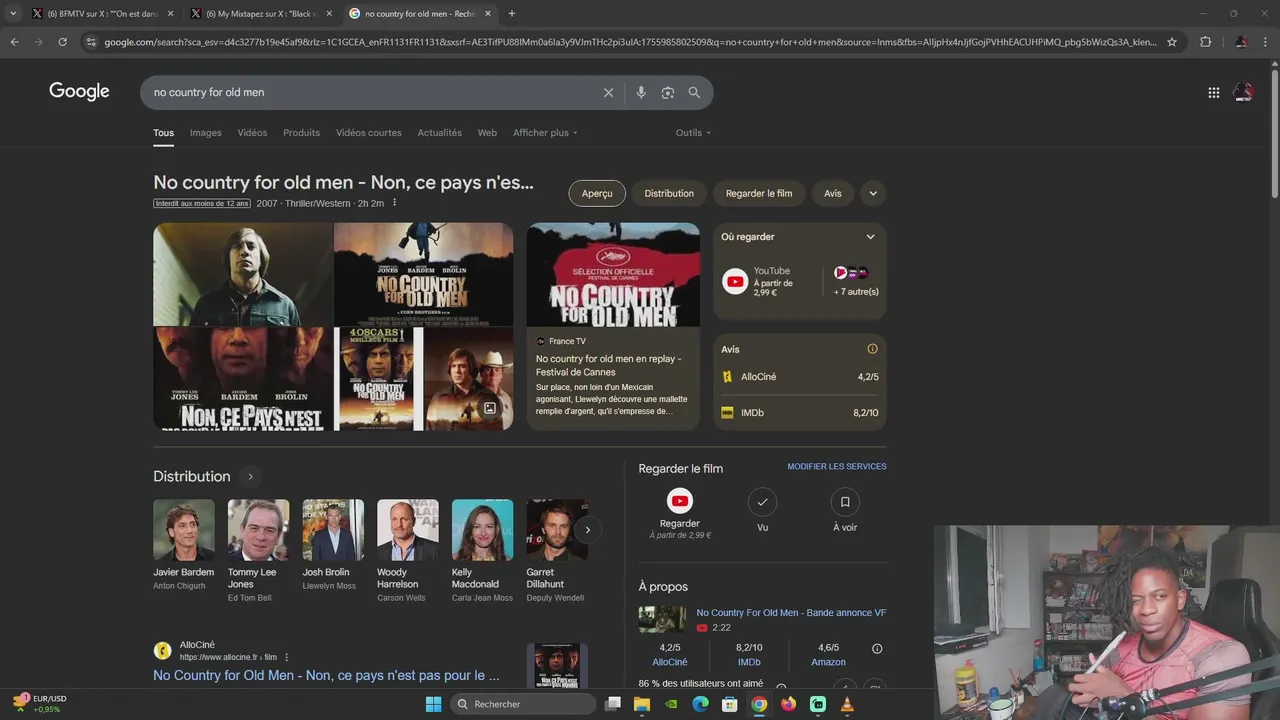
Task: Click the Regarder le film chip
Action: coord(759,193)
